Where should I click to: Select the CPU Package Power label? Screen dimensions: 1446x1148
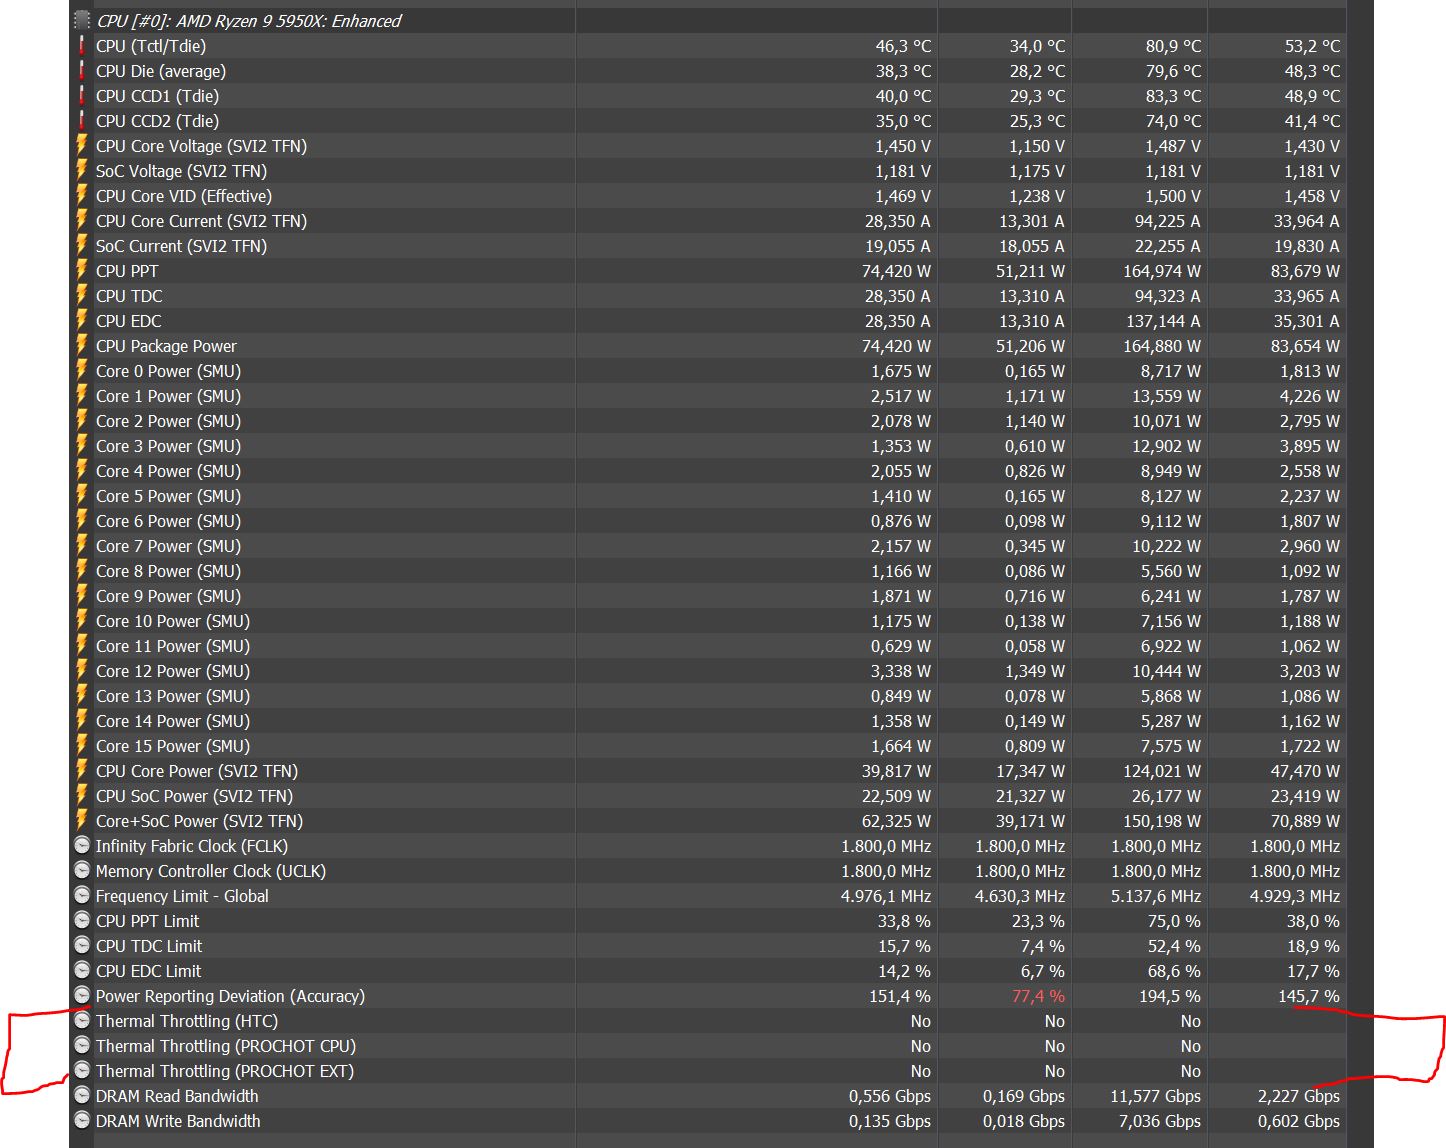[x=166, y=346]
